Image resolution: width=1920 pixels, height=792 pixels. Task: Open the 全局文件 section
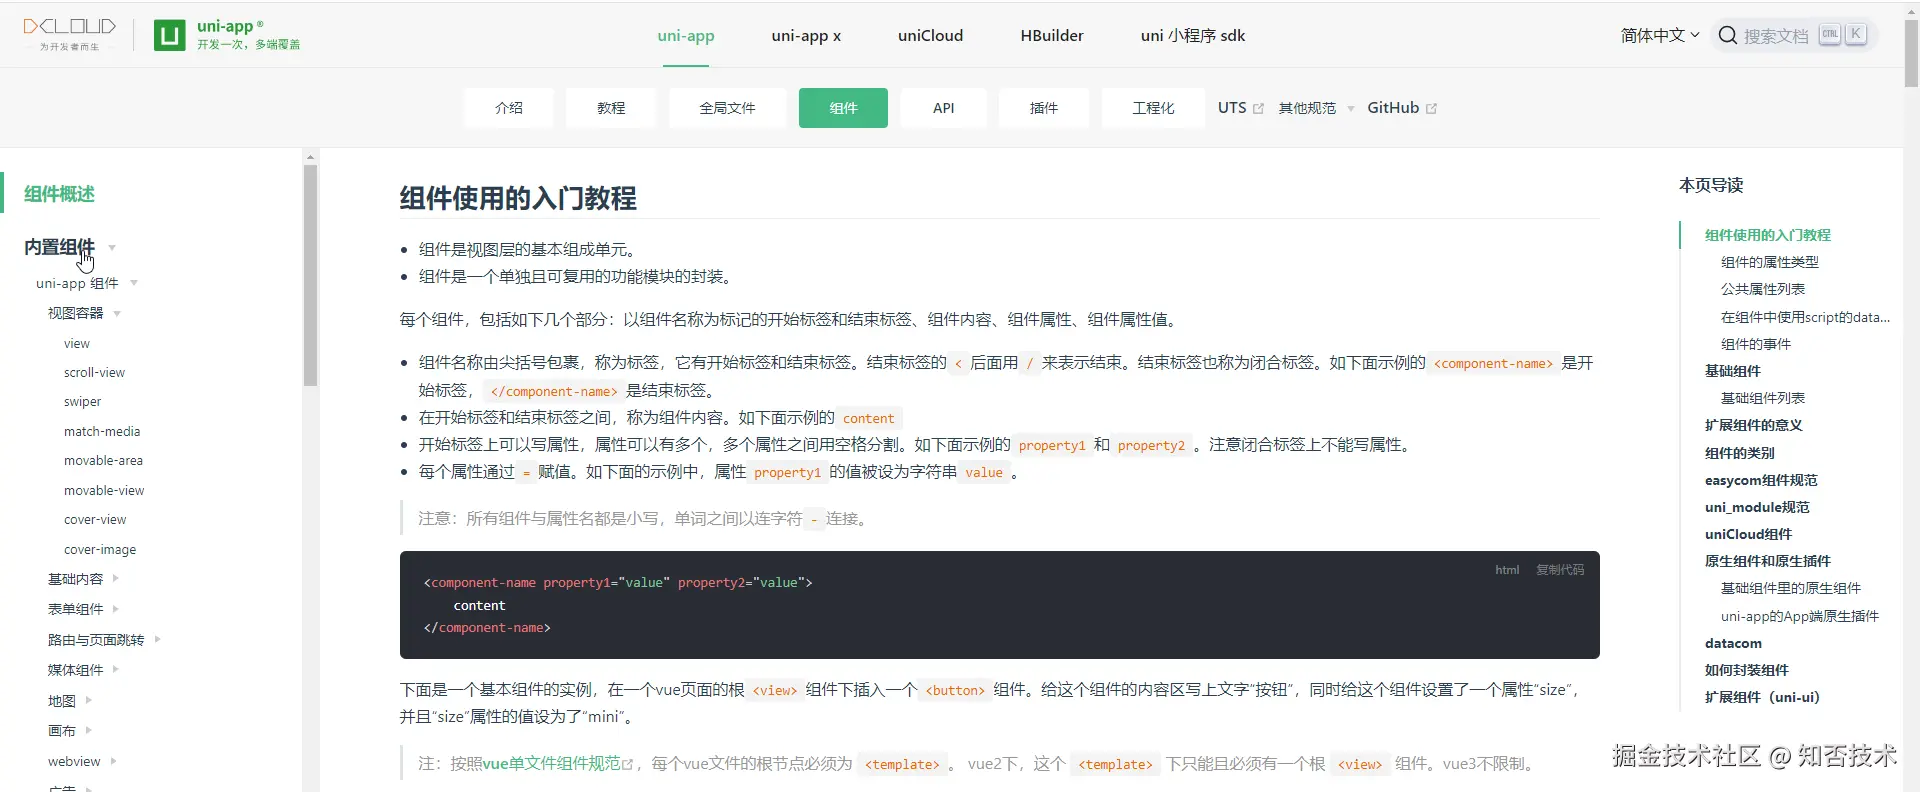tap(727, 108)
